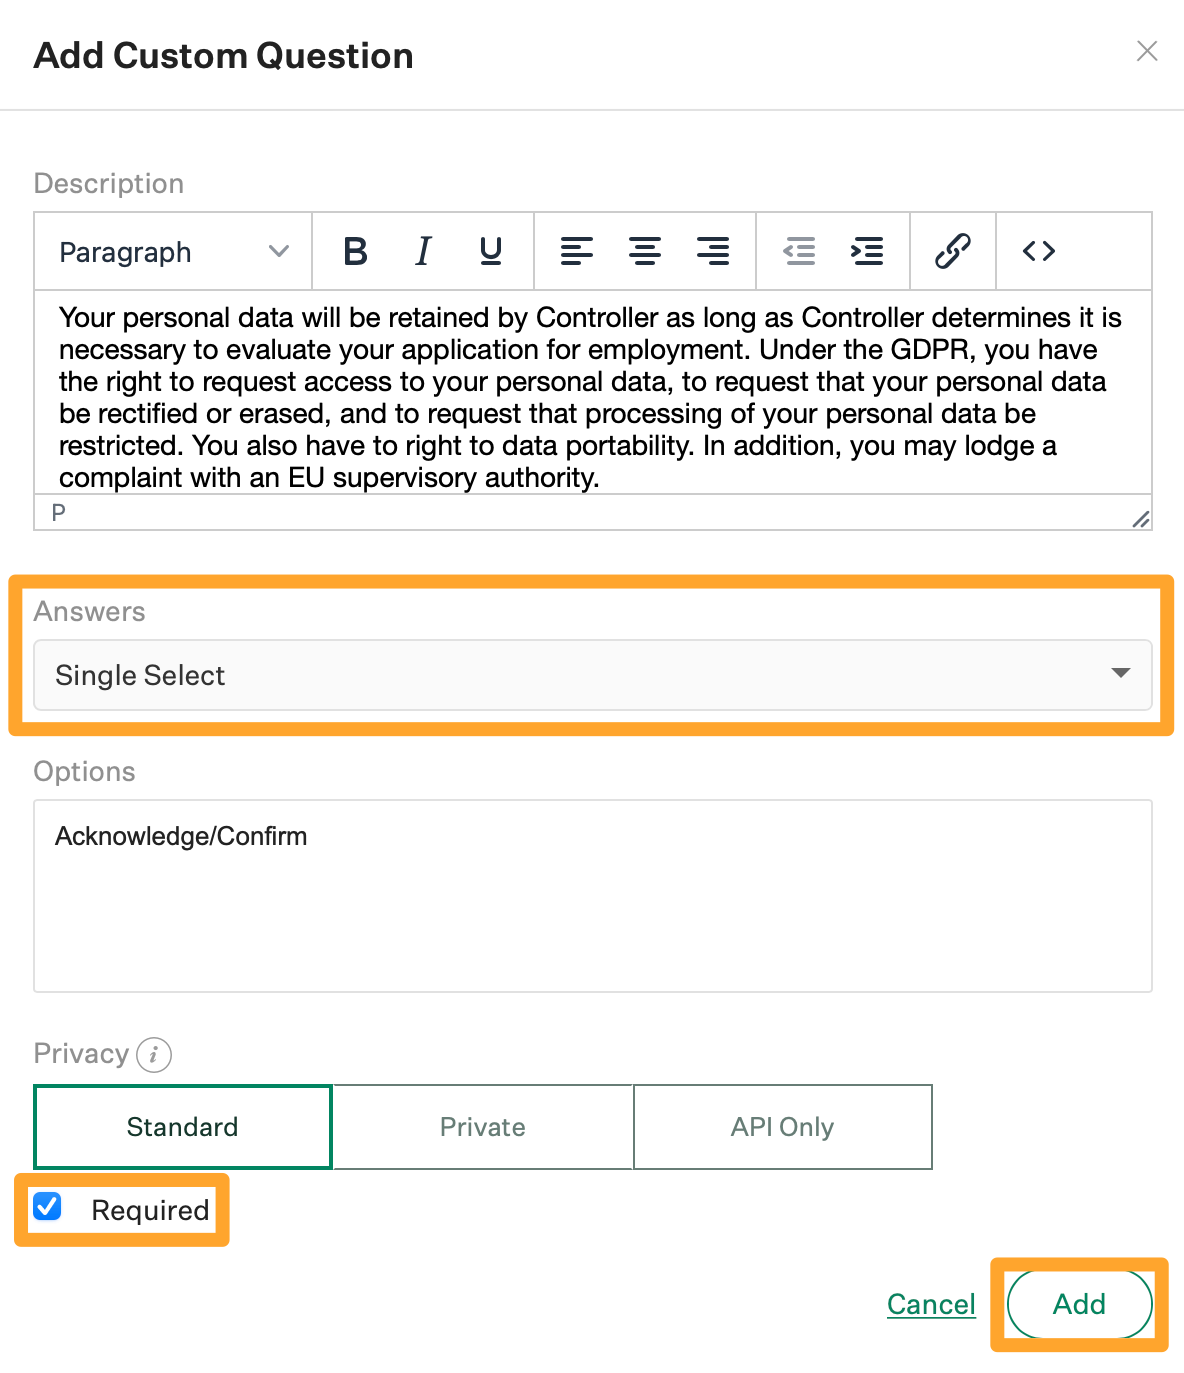Insert a hyperlink in the description
This screenshot has width=1184, height=1373.
pos(953,251)
